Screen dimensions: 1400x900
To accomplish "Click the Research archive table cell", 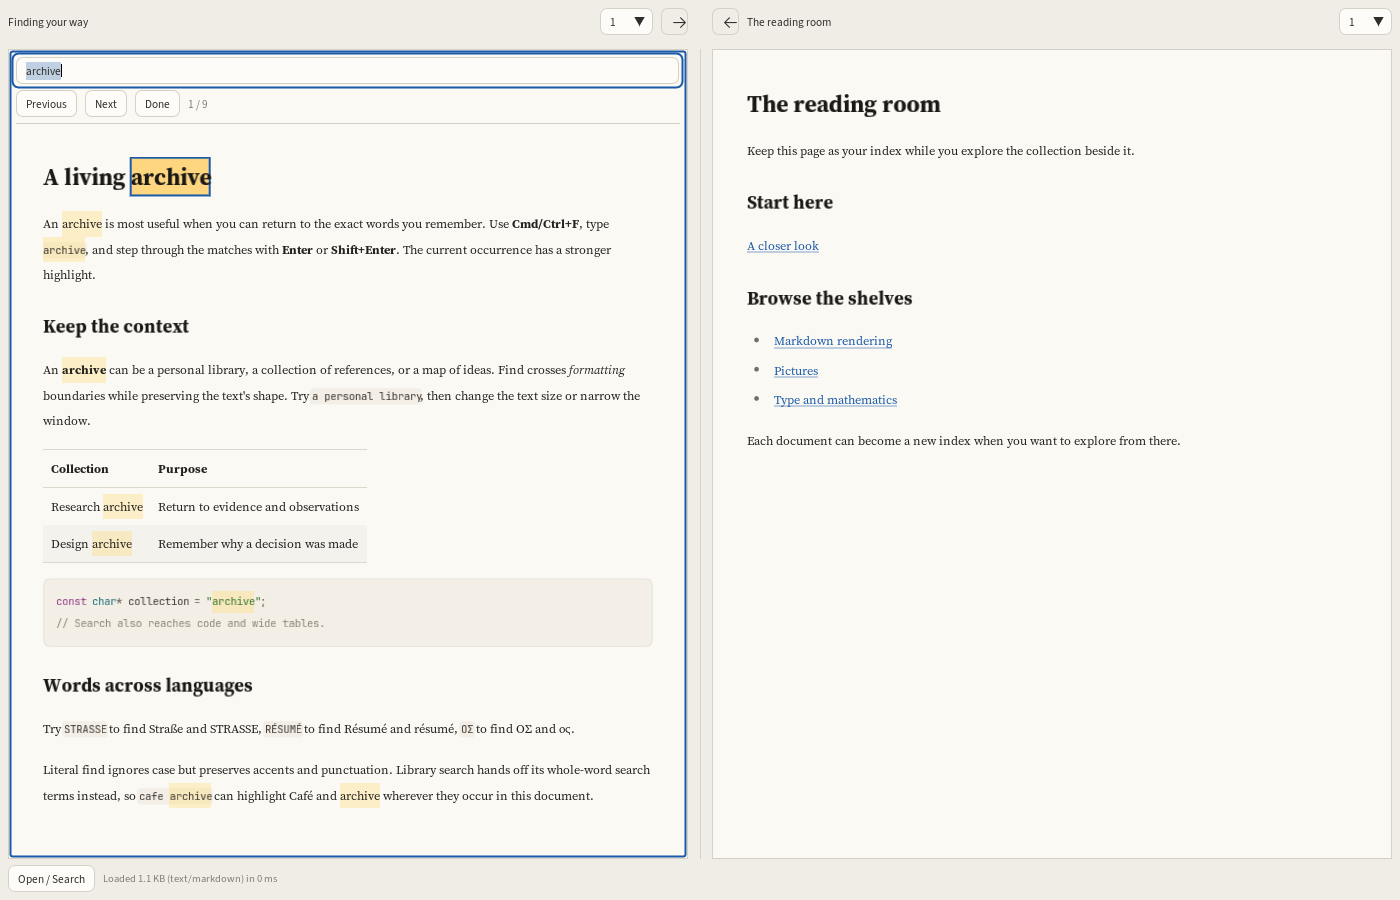I will click(x=97, y=507).
